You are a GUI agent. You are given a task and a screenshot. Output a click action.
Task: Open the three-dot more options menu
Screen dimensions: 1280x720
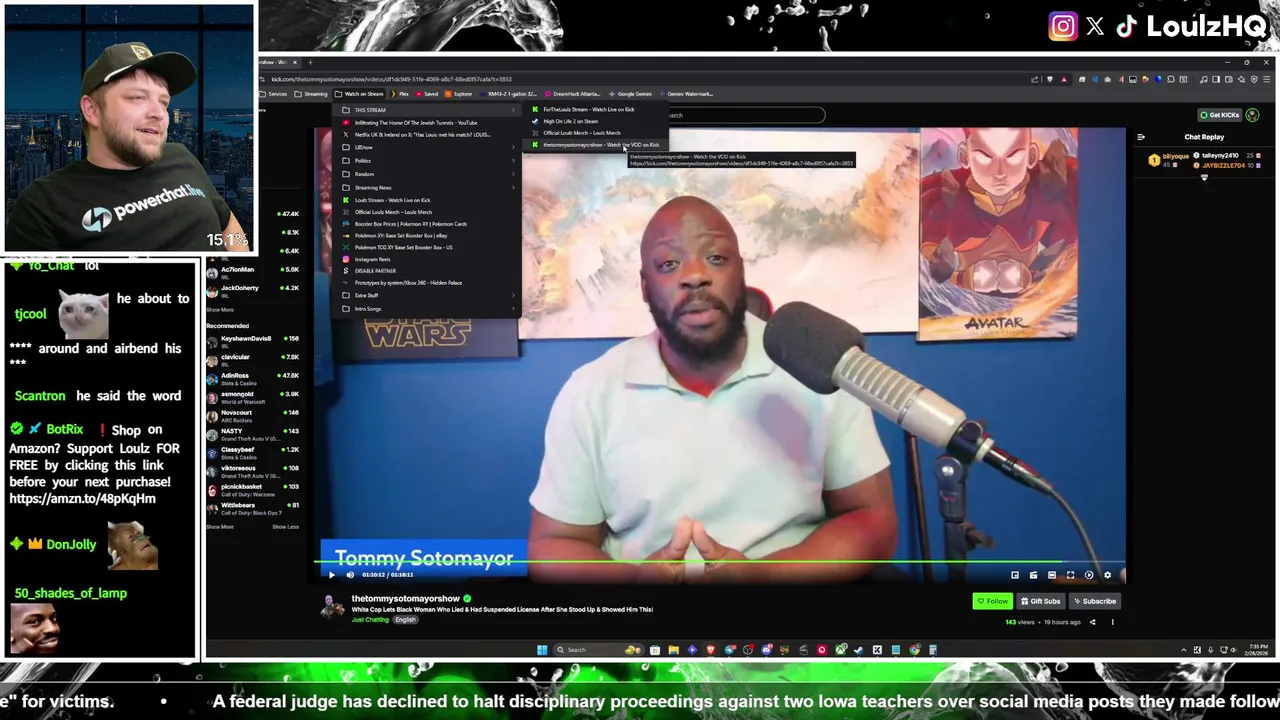pyautogui.click(x=1112, y=622)
